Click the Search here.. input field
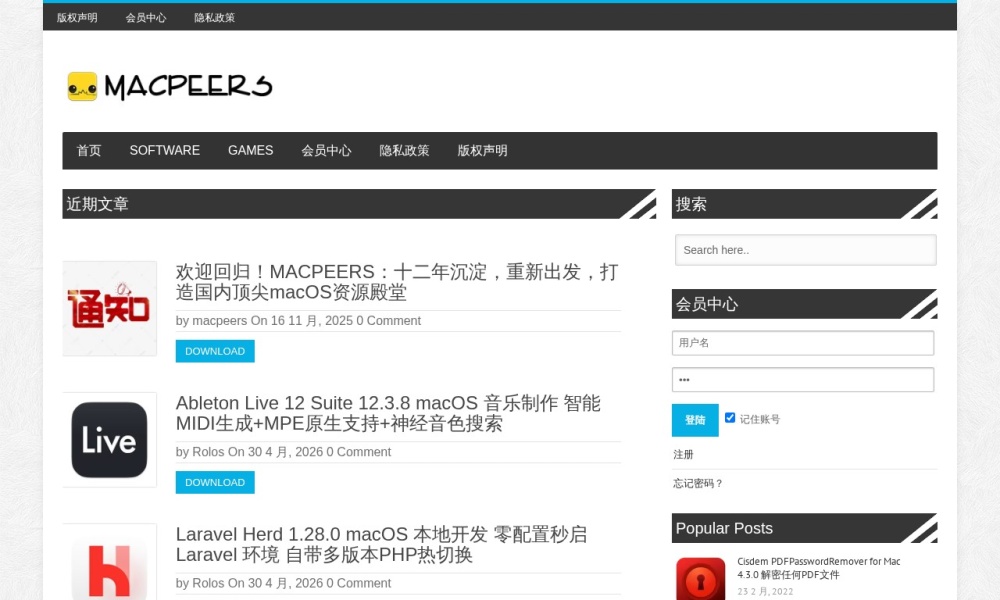This screenshot has width=1000, height=600. (x=805, y=250)
